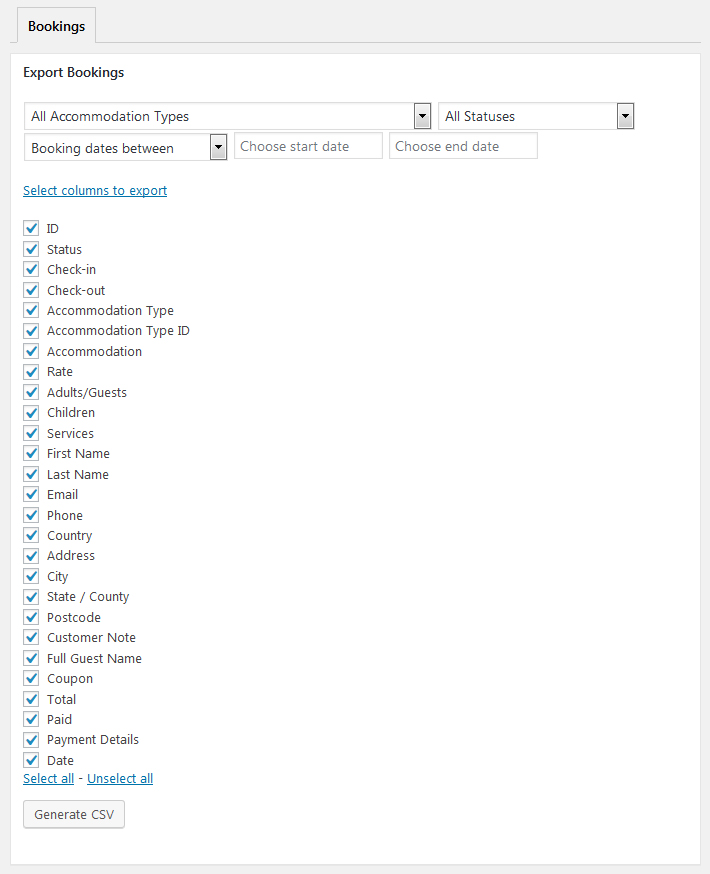Open the All Accommodation Types dropdown

227,116
